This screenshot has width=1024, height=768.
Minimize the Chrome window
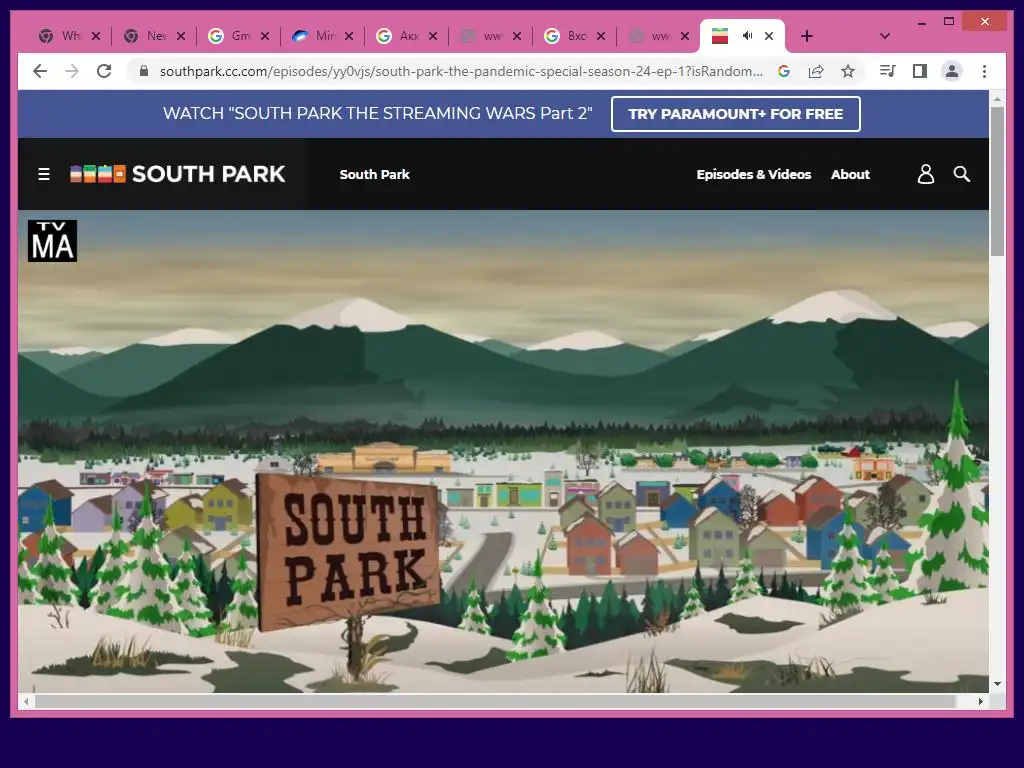pos(921,22)
